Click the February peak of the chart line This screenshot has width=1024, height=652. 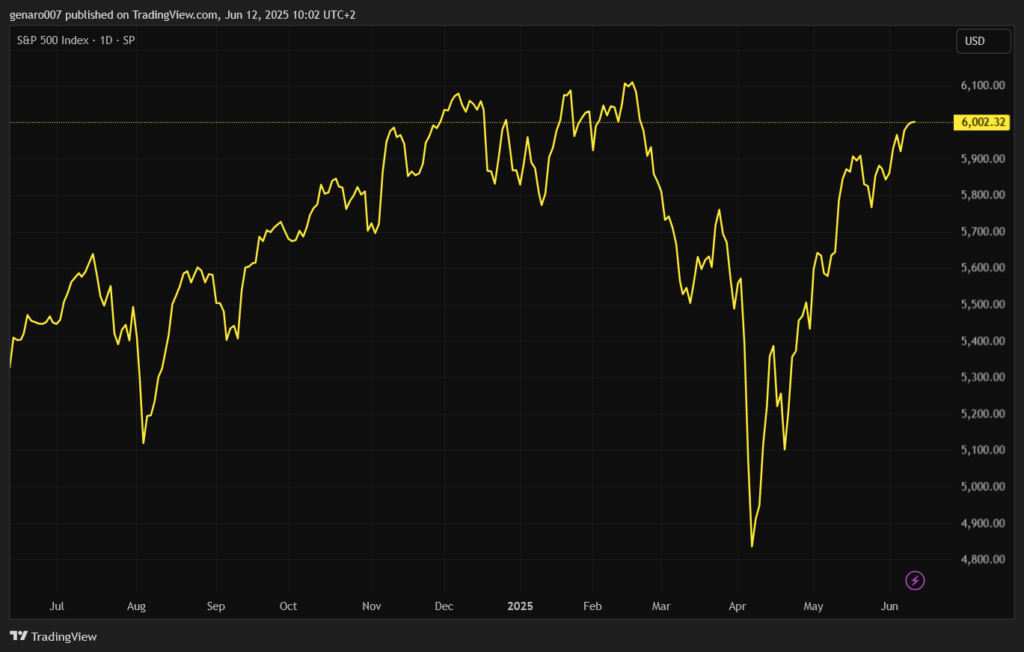(632, 83)
